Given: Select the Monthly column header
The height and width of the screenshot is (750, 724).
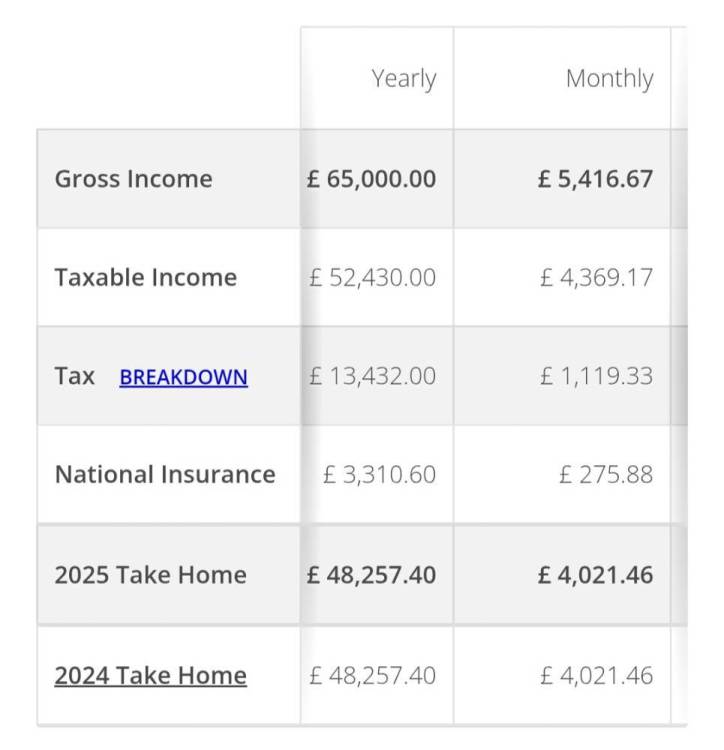Looking at the screenshot, I should click(x=609, y=79).
